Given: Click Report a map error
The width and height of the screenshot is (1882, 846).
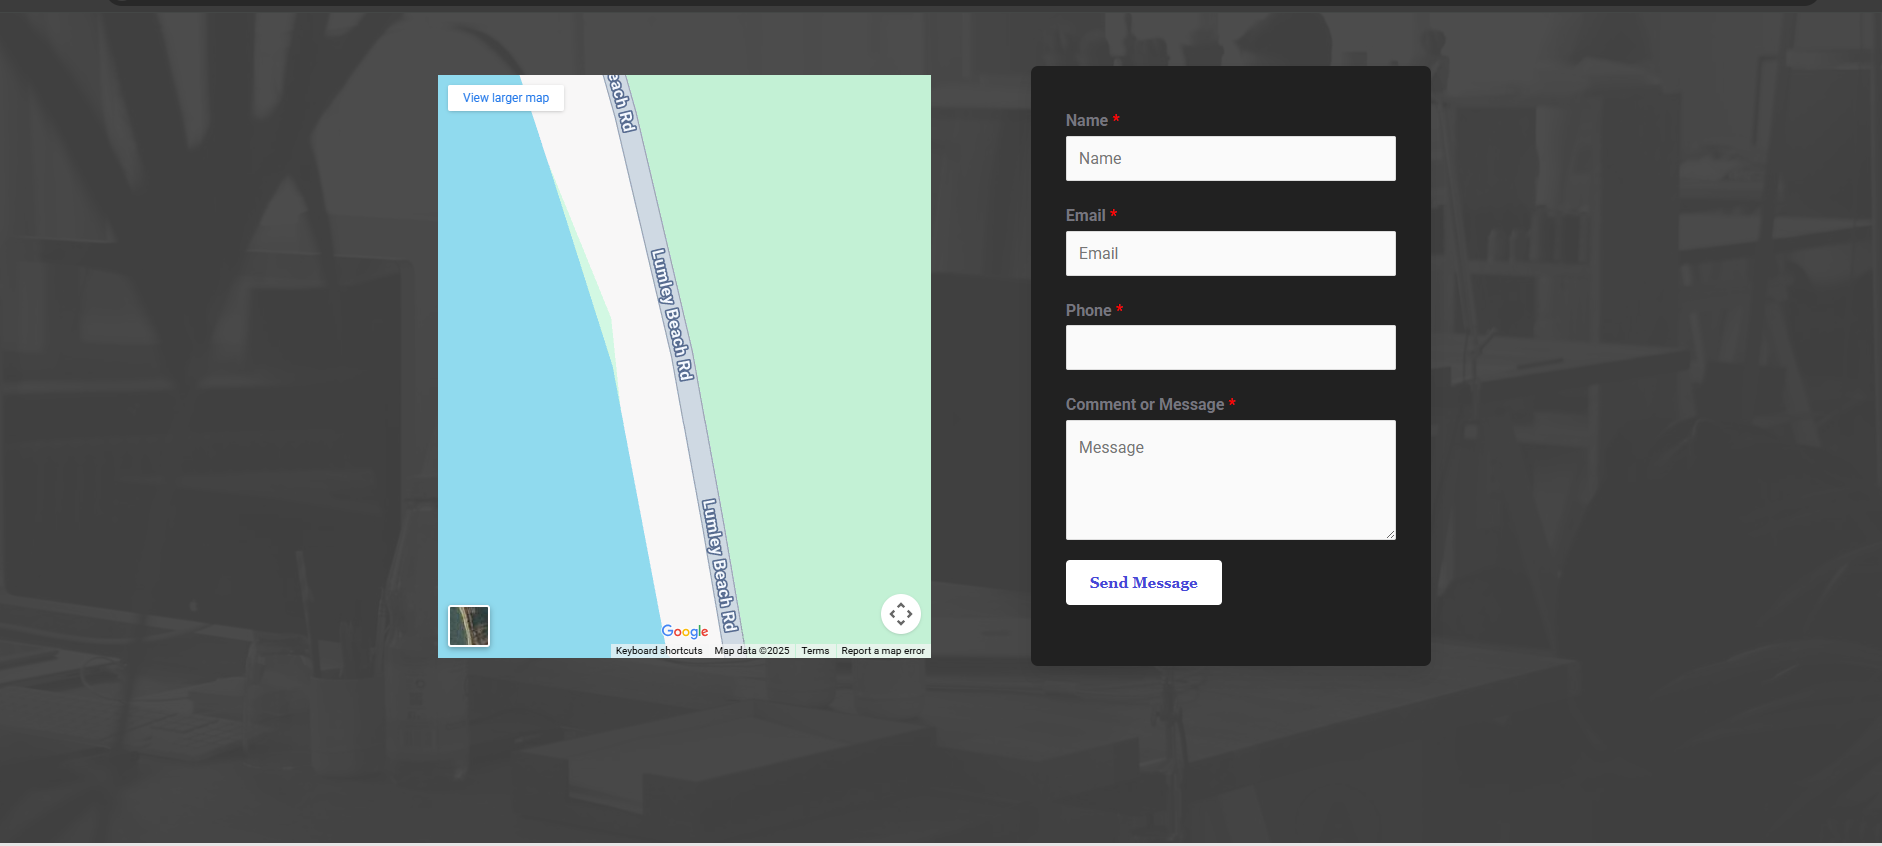Looking at the screenshot, I should pyautogui.click(x=883, y=651).
